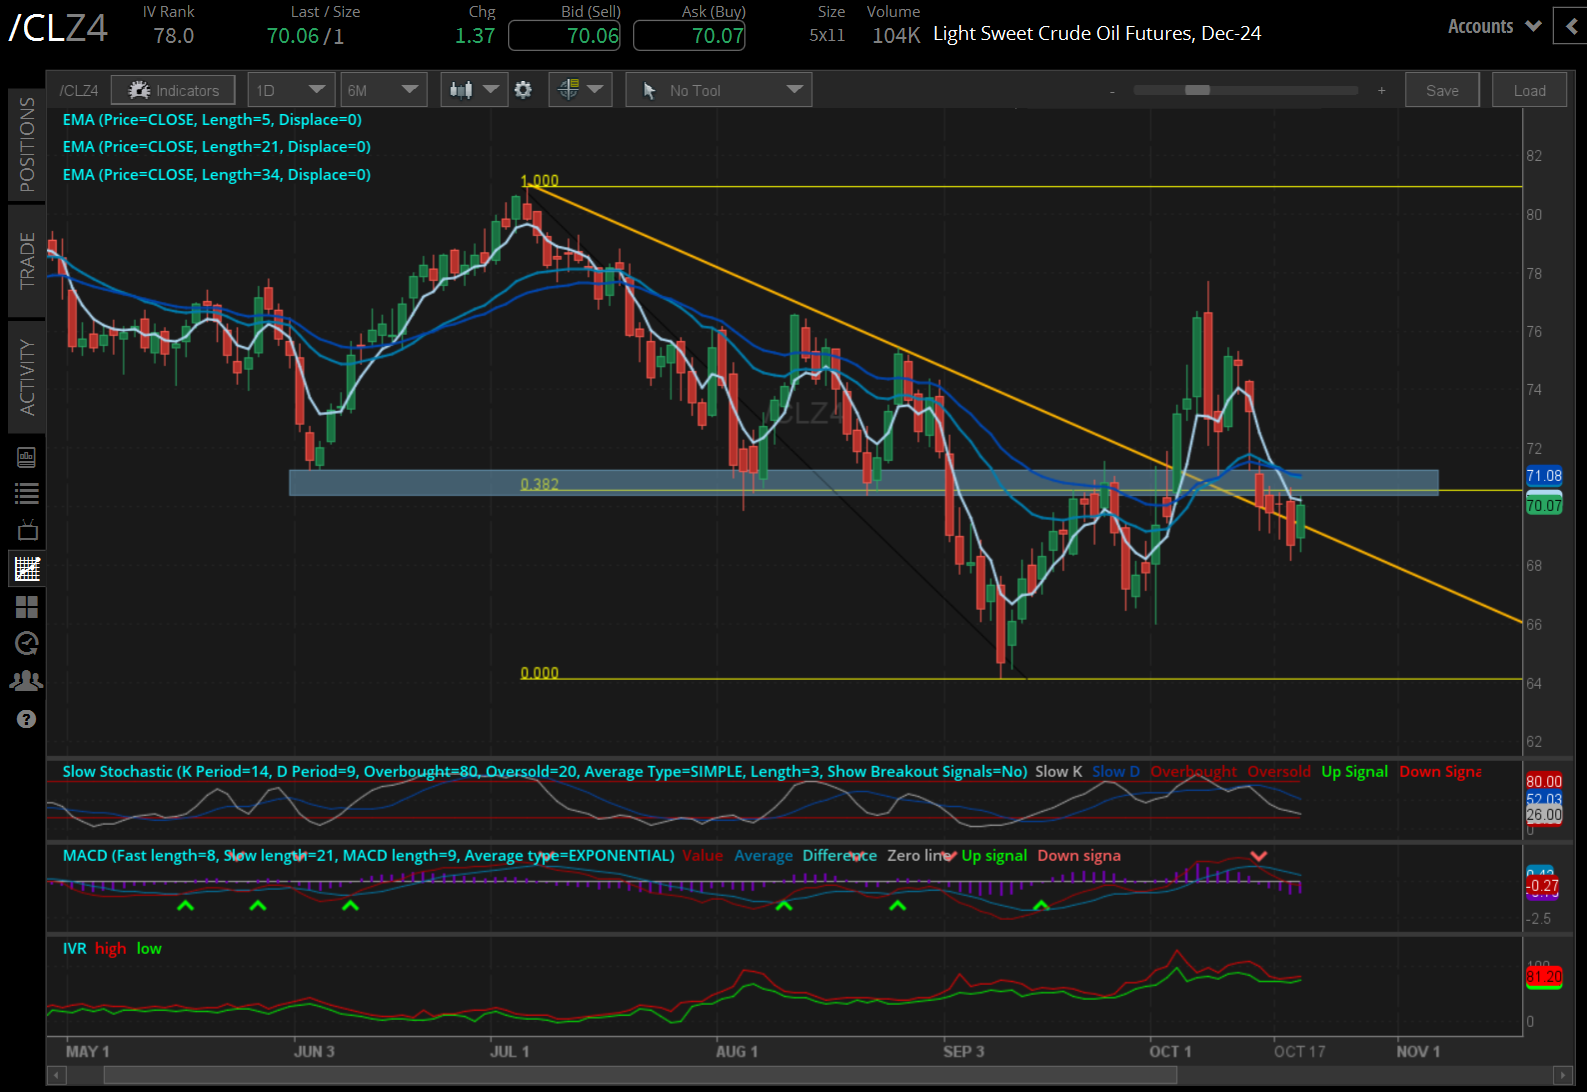Open the community people icon

[27, 681]
